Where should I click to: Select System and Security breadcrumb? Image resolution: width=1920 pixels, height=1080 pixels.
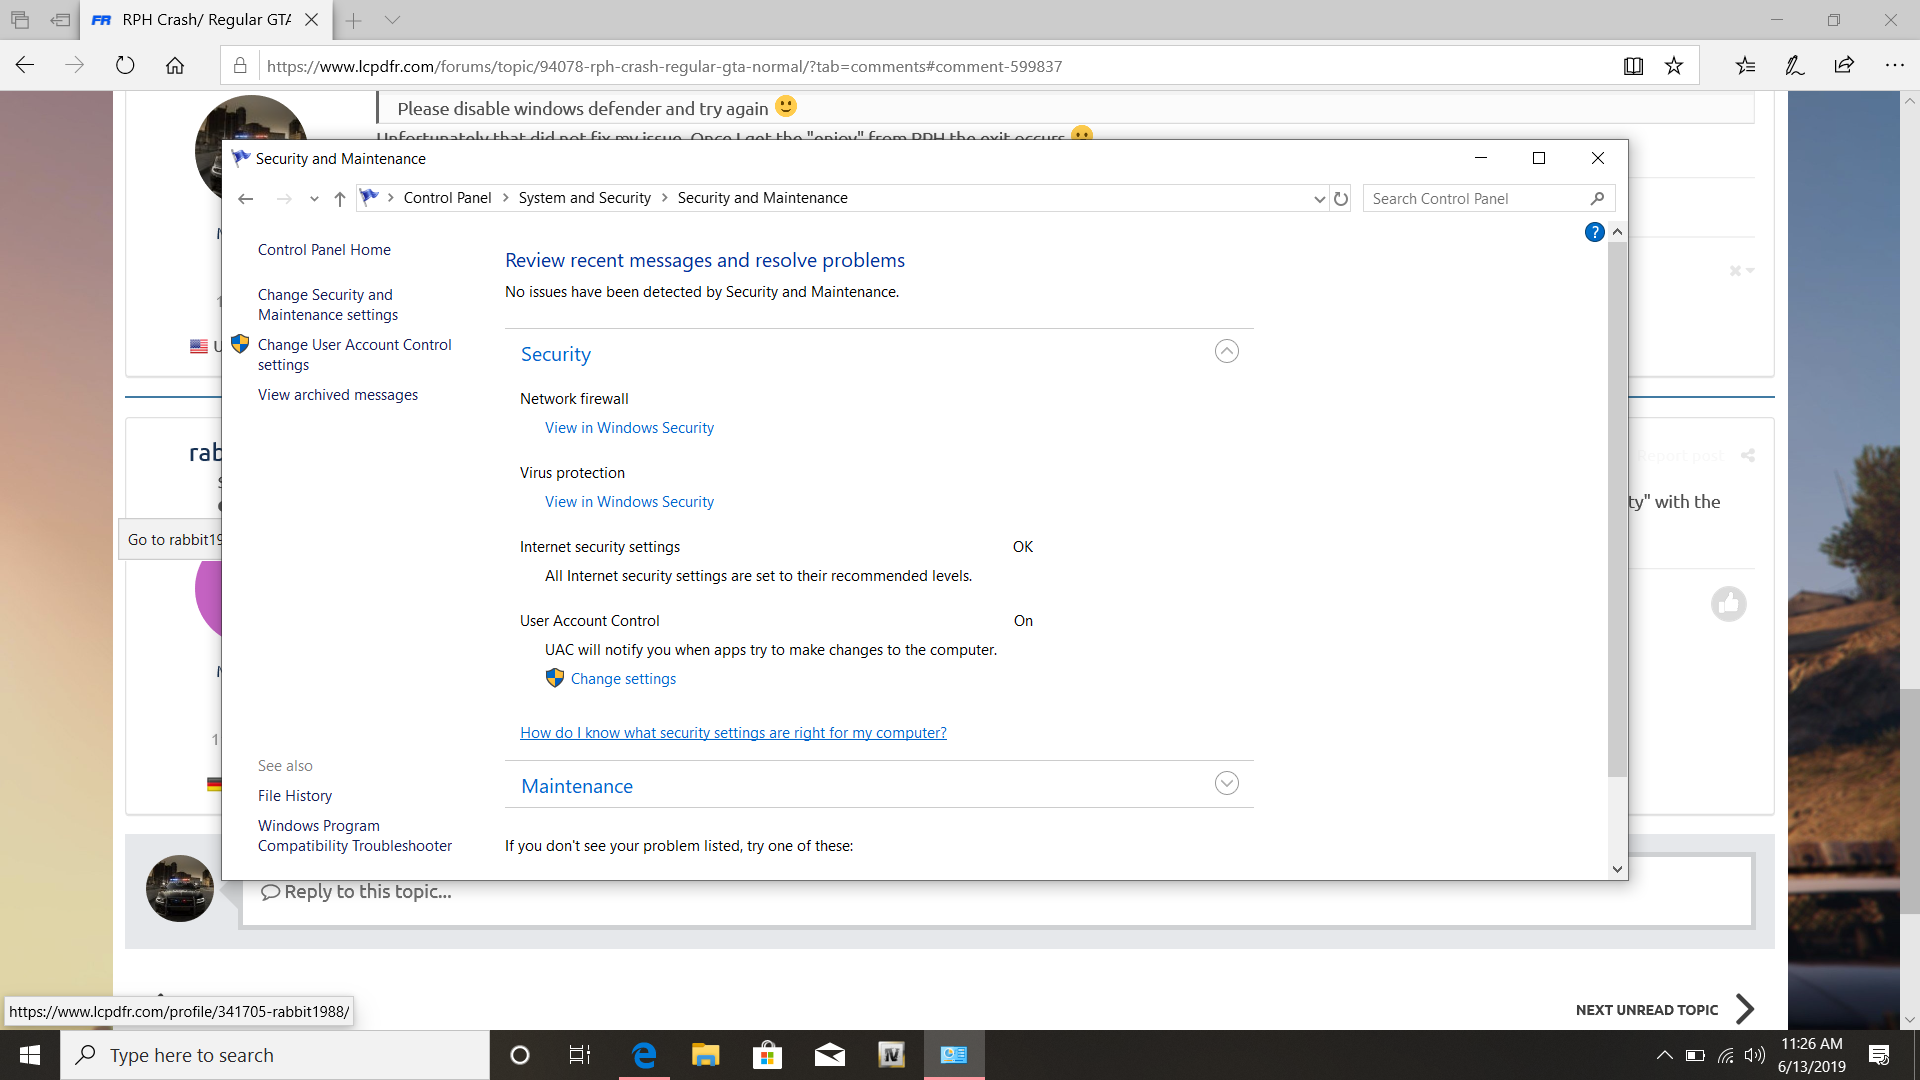[584, 198]
